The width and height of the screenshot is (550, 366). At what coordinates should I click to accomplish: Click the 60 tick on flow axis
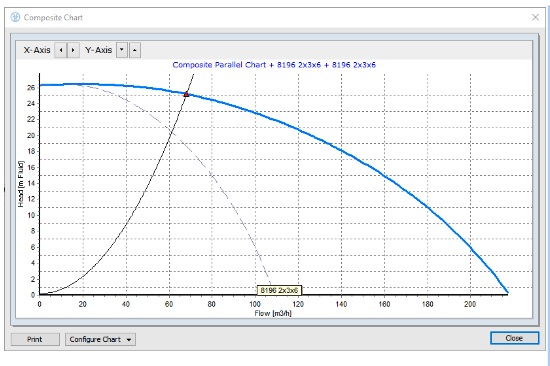click(169, 304)
